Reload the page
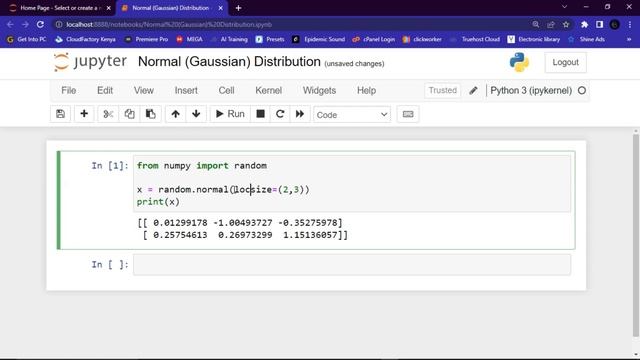The image size is (640, 360). click(x=40, y=24)
